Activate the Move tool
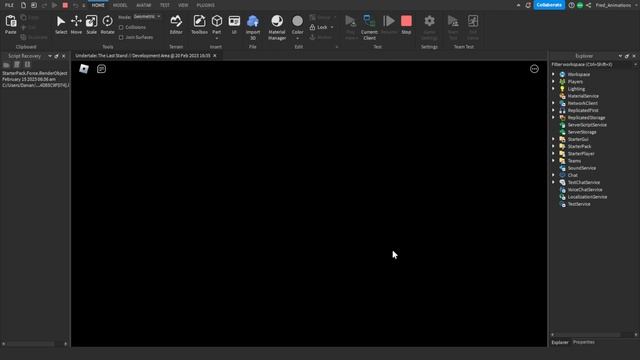Screen dimensions: 640x360 tap(76, 25)
